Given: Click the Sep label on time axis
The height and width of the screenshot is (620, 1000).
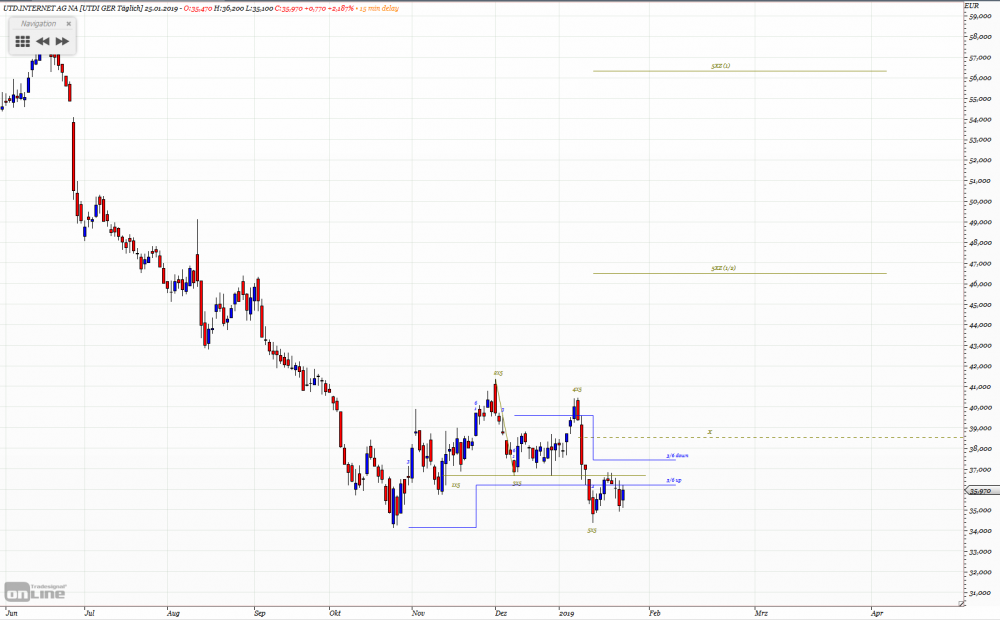Looking at the screenshot, I should coord(260,613).
